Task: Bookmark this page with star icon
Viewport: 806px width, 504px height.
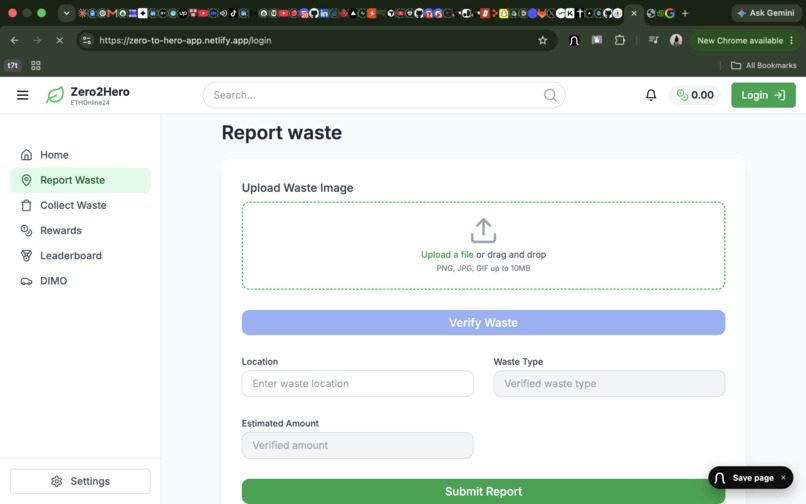Action: point(542,40)
